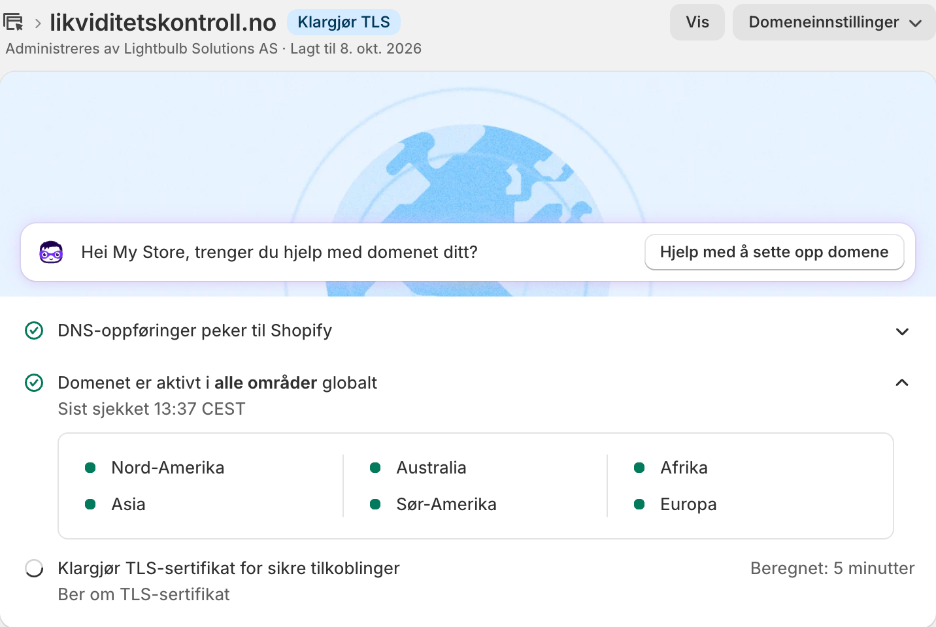Click the loading spinner beside TLS-sertifikat step
Image resolution: width=936 pixels, height=627 pixels.
pos(34,568)
